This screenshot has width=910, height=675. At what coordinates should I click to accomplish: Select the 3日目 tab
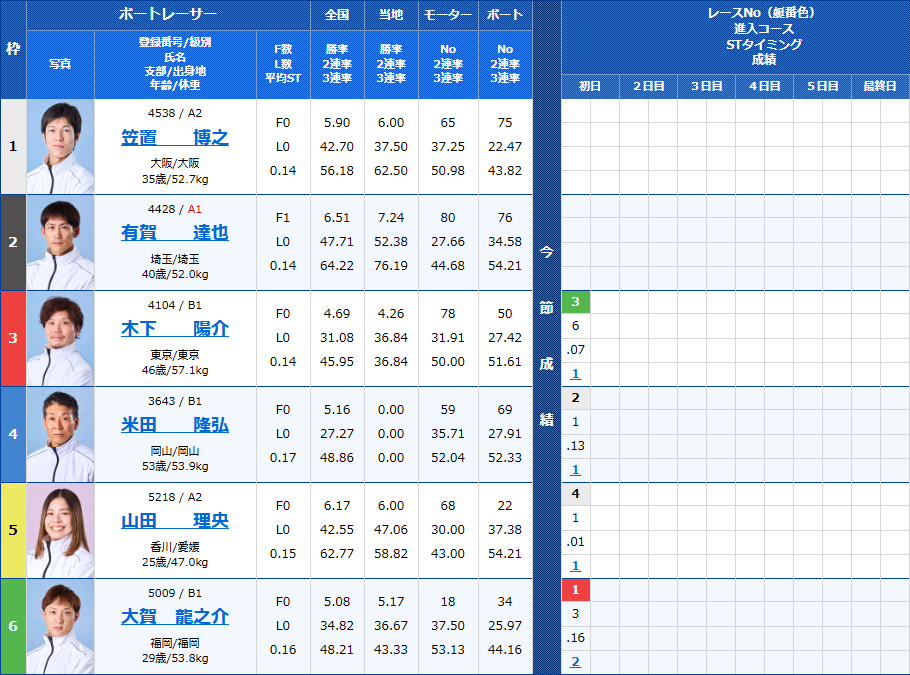pos(705,86)
